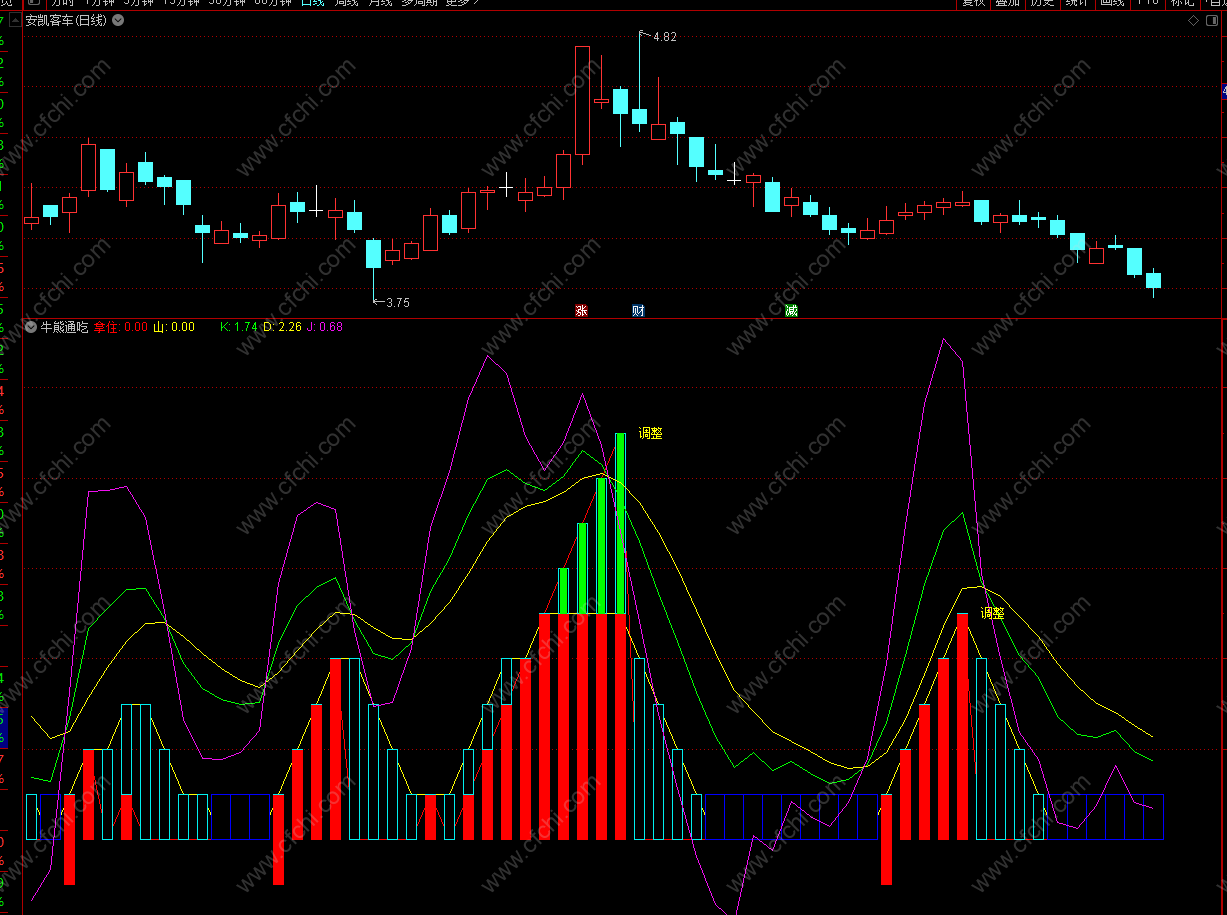
Task: Switch to the 月线 period tab
Action: click(380, 3)
